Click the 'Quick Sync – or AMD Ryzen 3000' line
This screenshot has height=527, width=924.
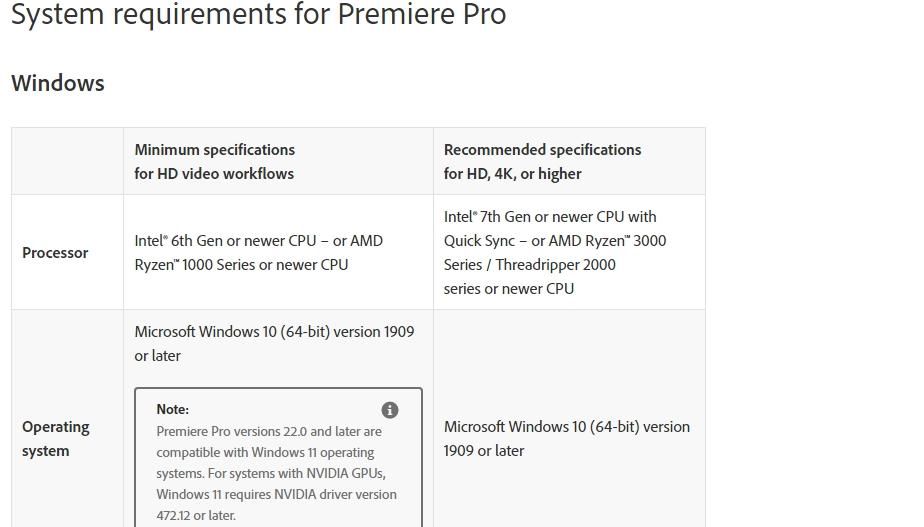[x=555, y=241]
